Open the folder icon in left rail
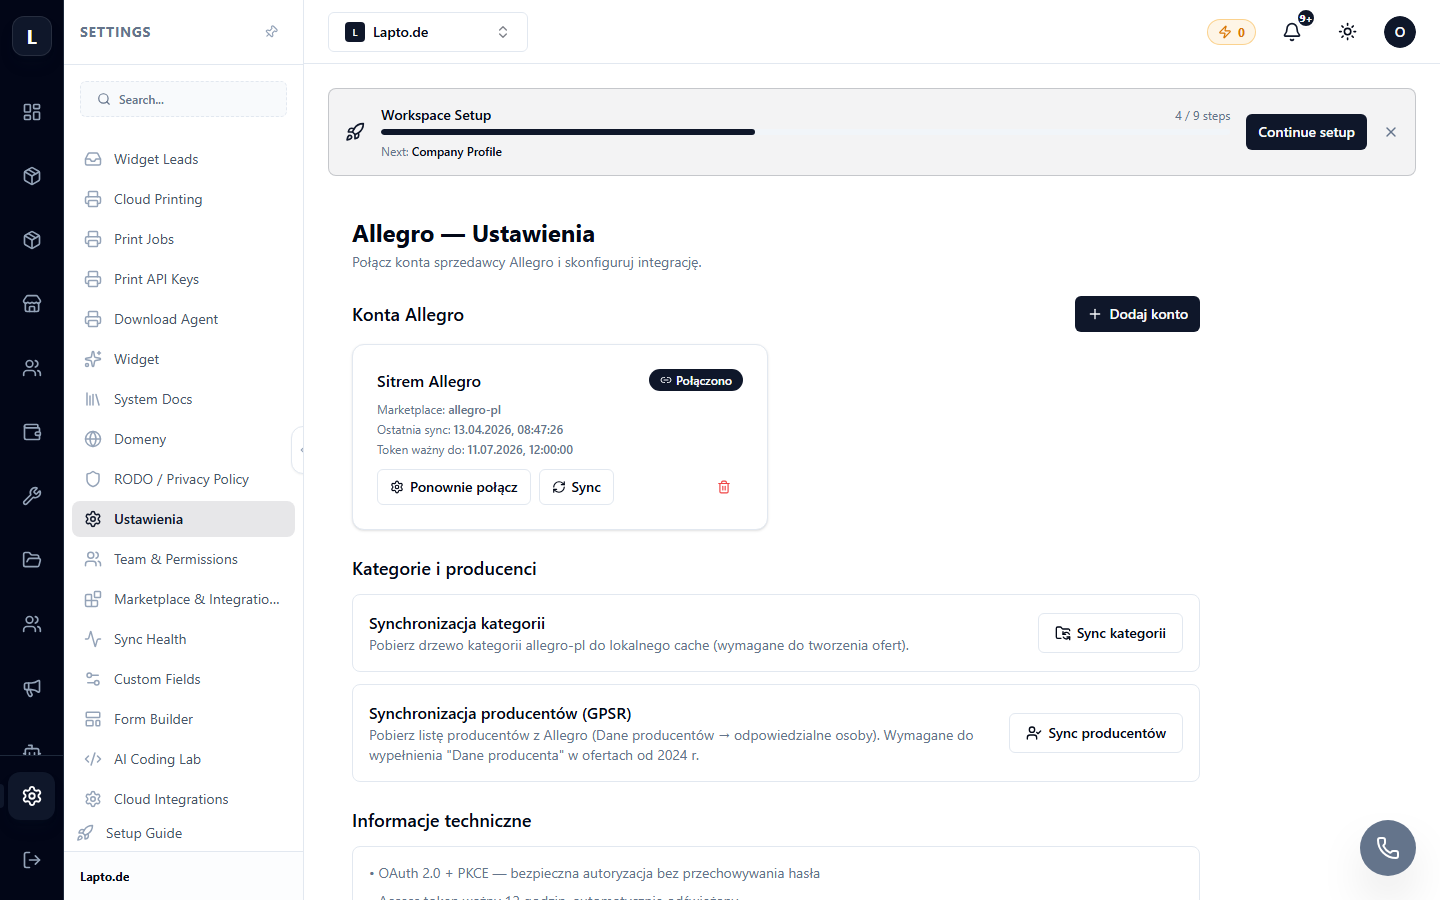Image resolution: width=1440 pixels, height=900 pixels. pos(32,560)
